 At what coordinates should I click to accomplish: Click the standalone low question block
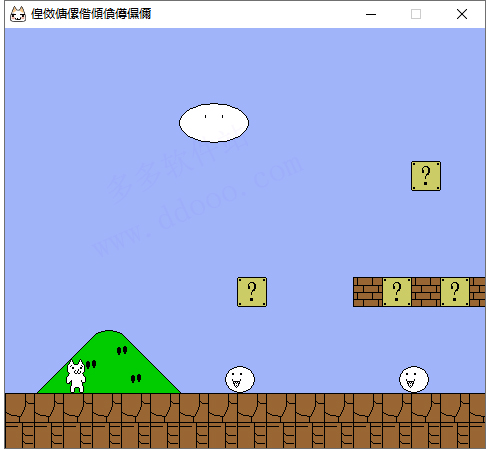[252, 292]
